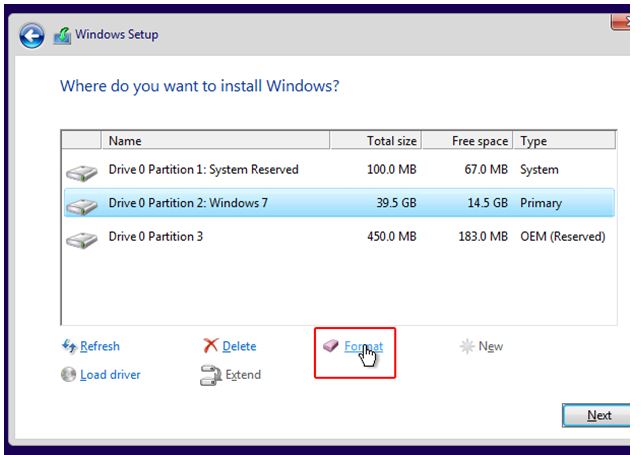This screenshot has width=642, height=455.
Task: Sort by the Name column header
Action: (215, 140)
